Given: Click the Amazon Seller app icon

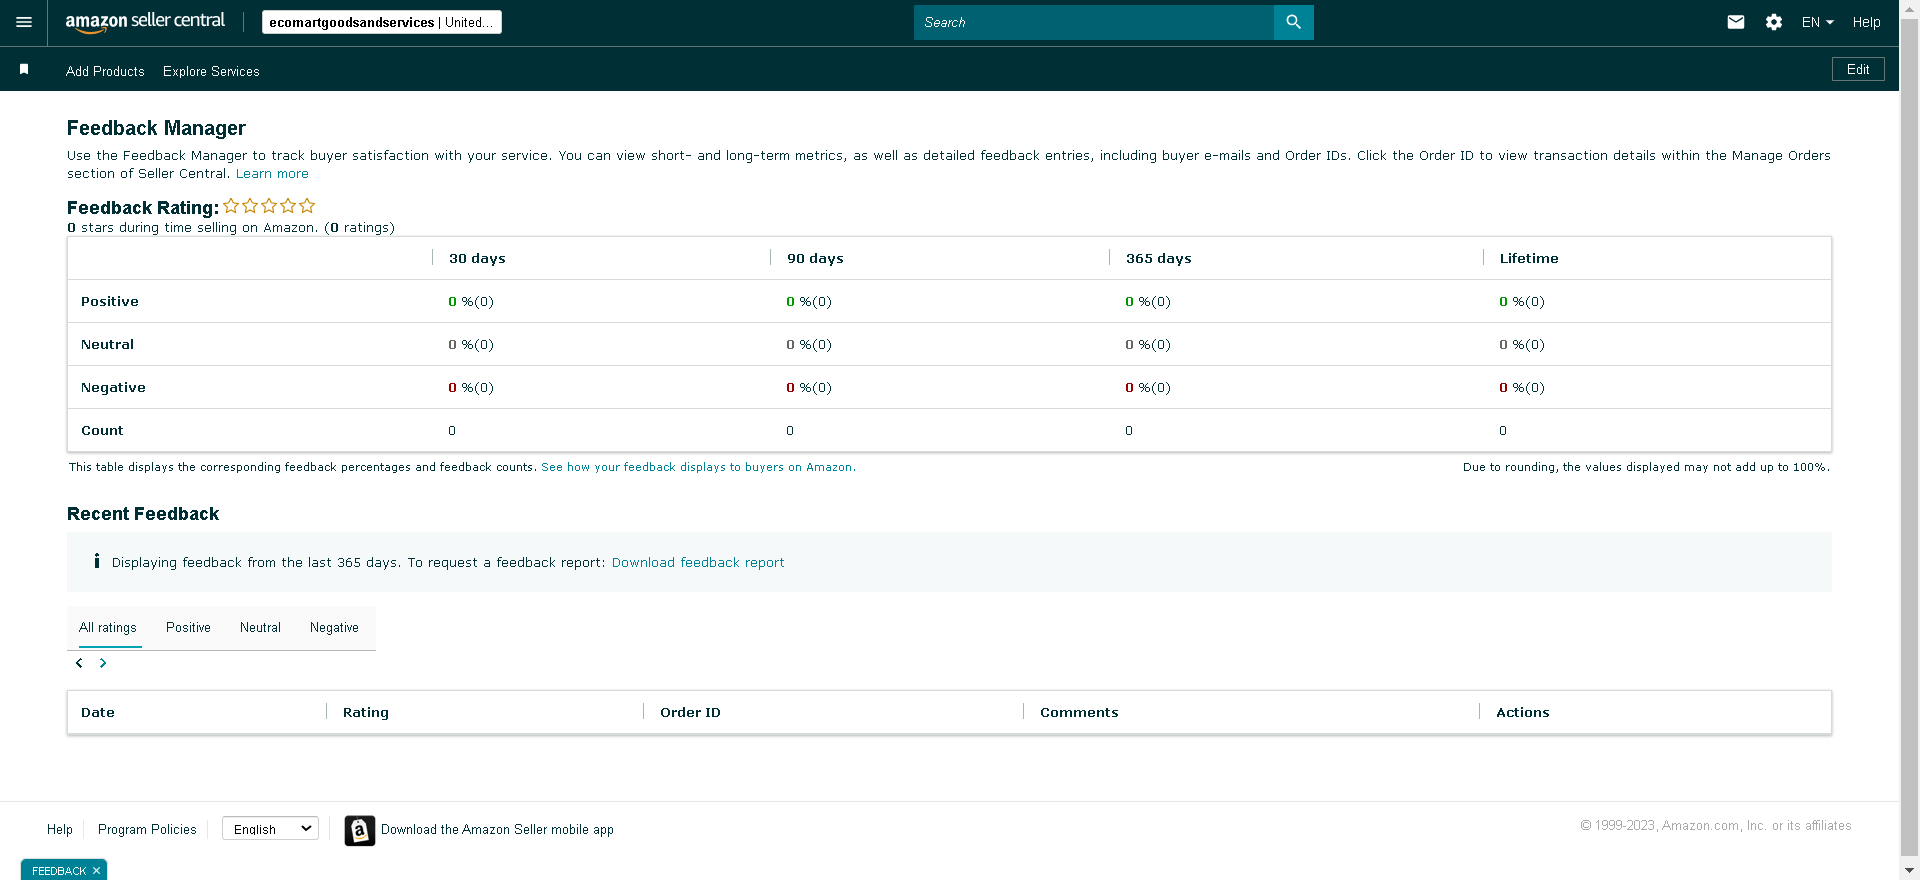Looking at the screenshot, I should [360, 830].
